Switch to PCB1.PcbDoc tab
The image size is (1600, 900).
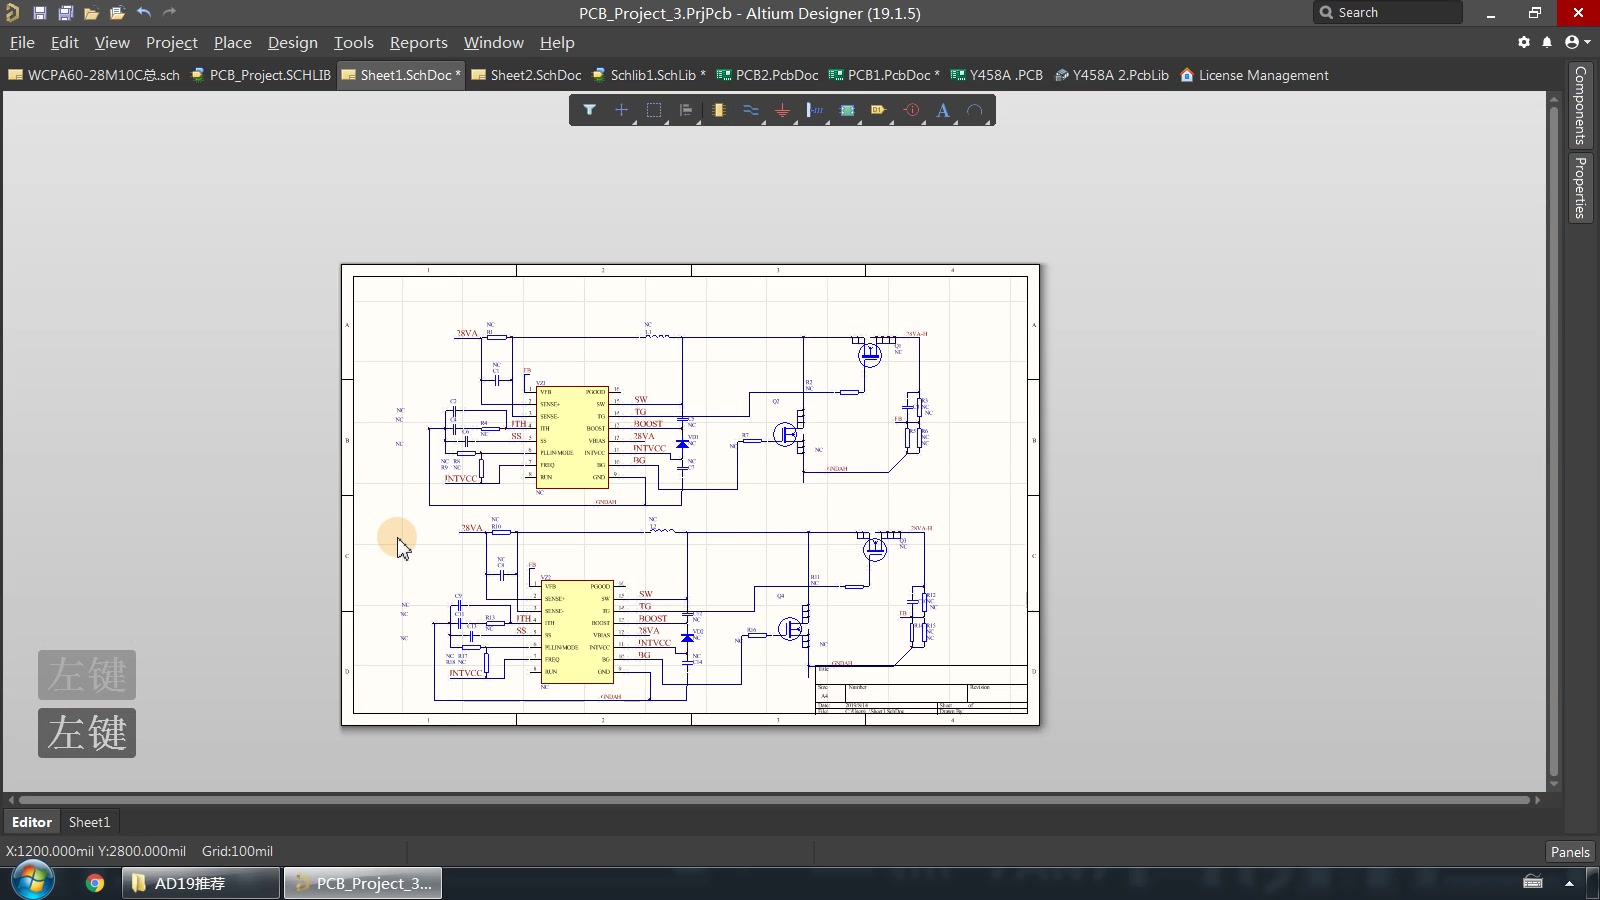tap(884, 75)
